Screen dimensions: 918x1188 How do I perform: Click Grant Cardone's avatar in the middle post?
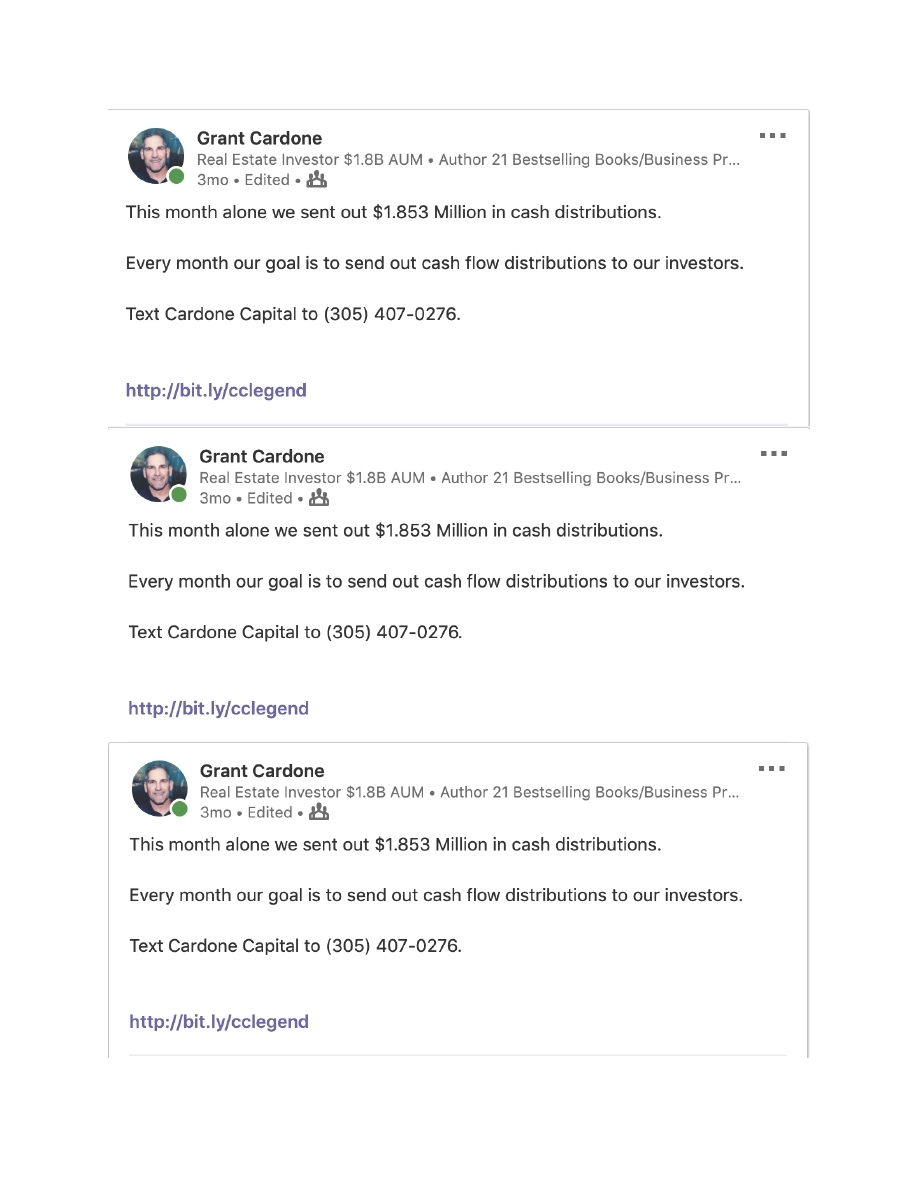click(x=157, y=473)
